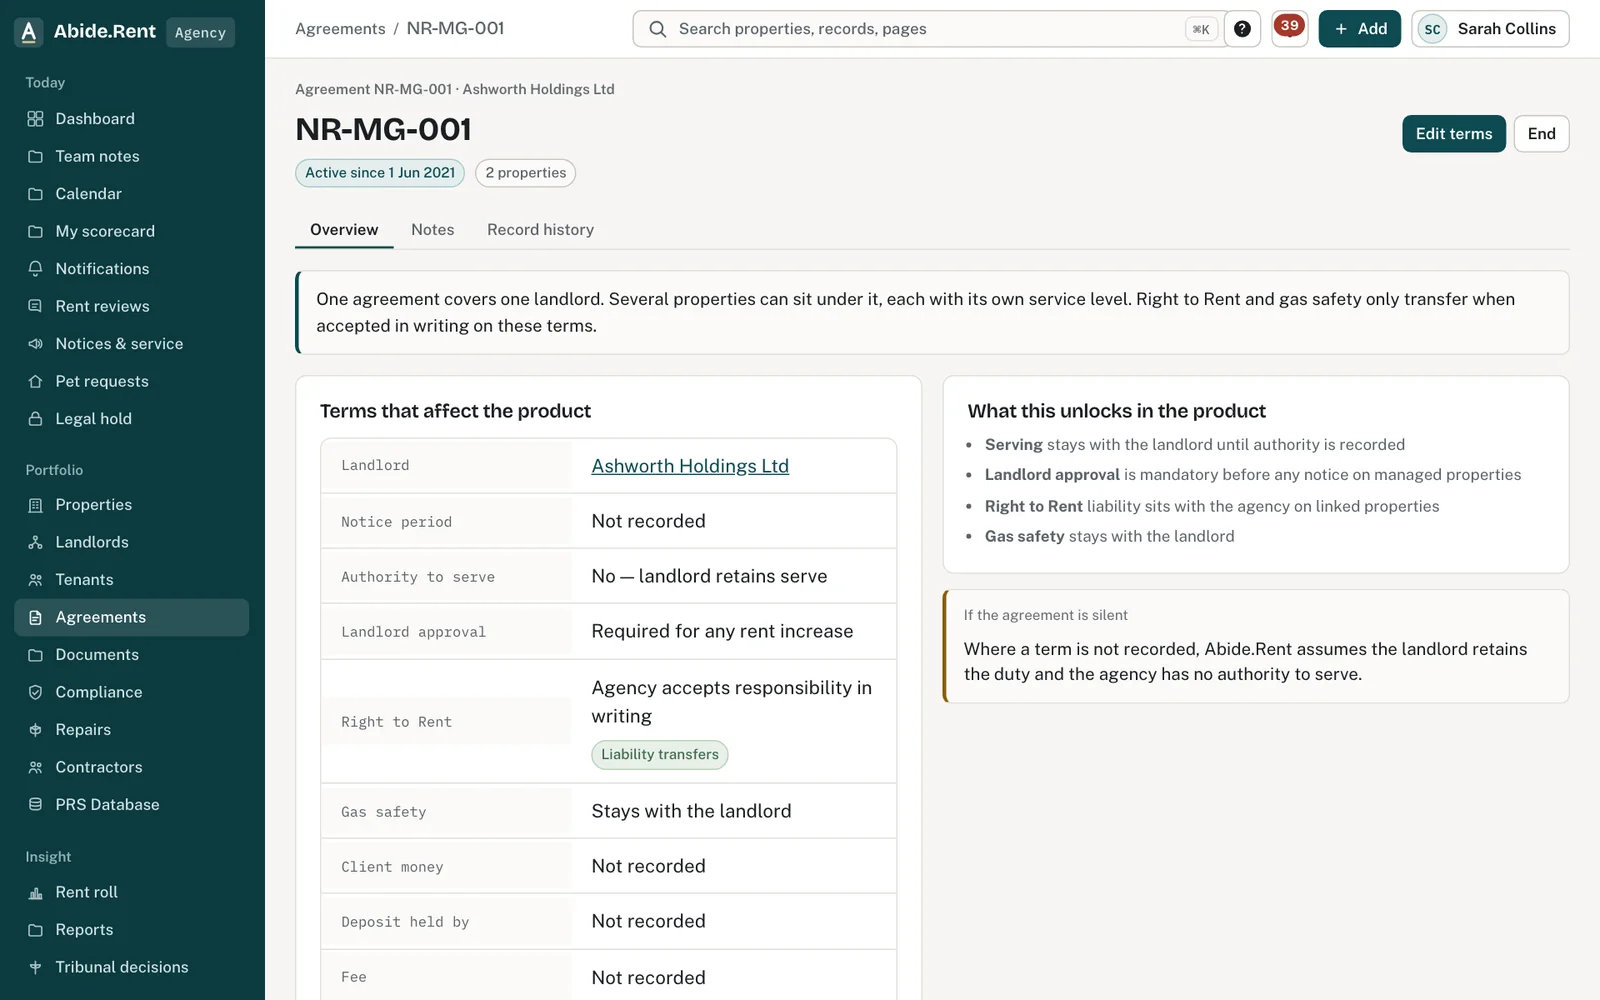Click the Notifications bell icon in sidebar
The width and height of the screenshot is (1600, 1000).
35,269
